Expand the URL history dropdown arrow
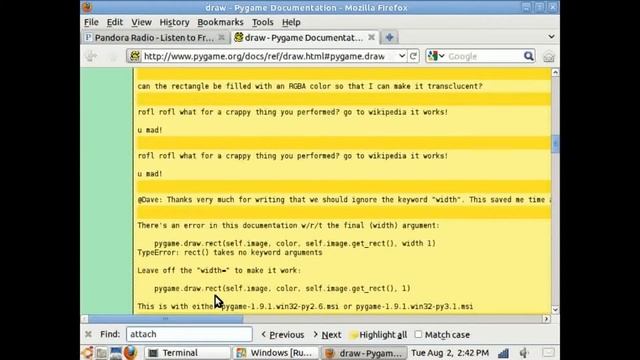 tap(402, 56)
